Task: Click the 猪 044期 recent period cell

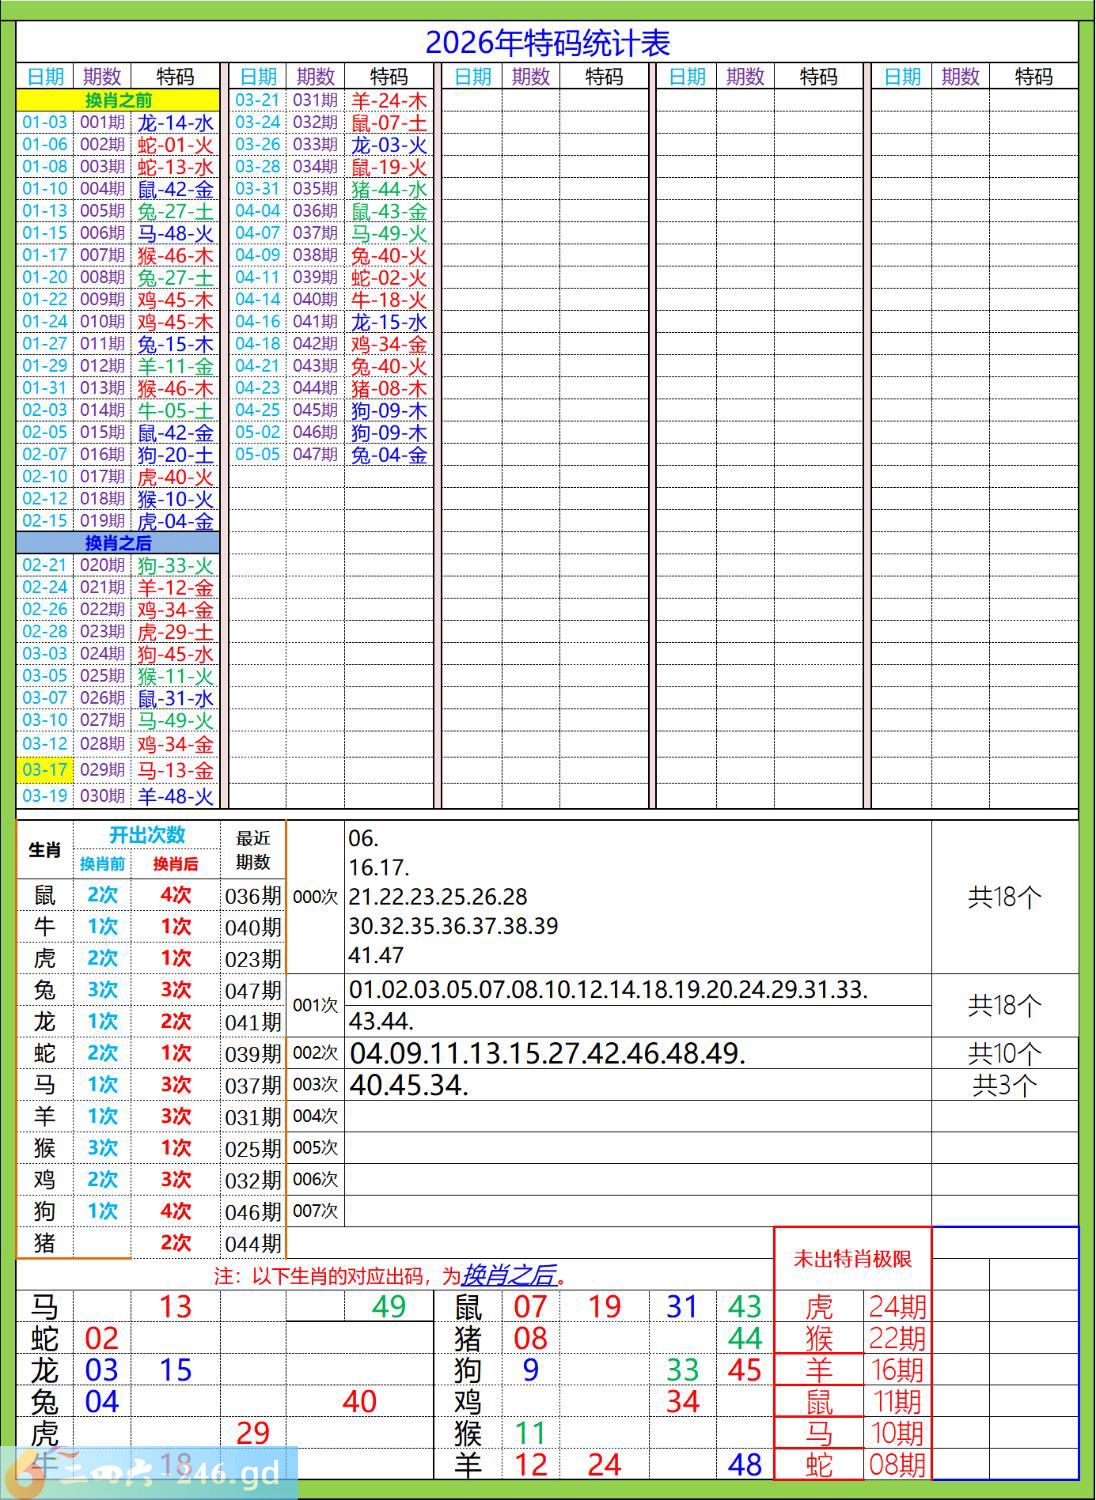Action: 253,1243
